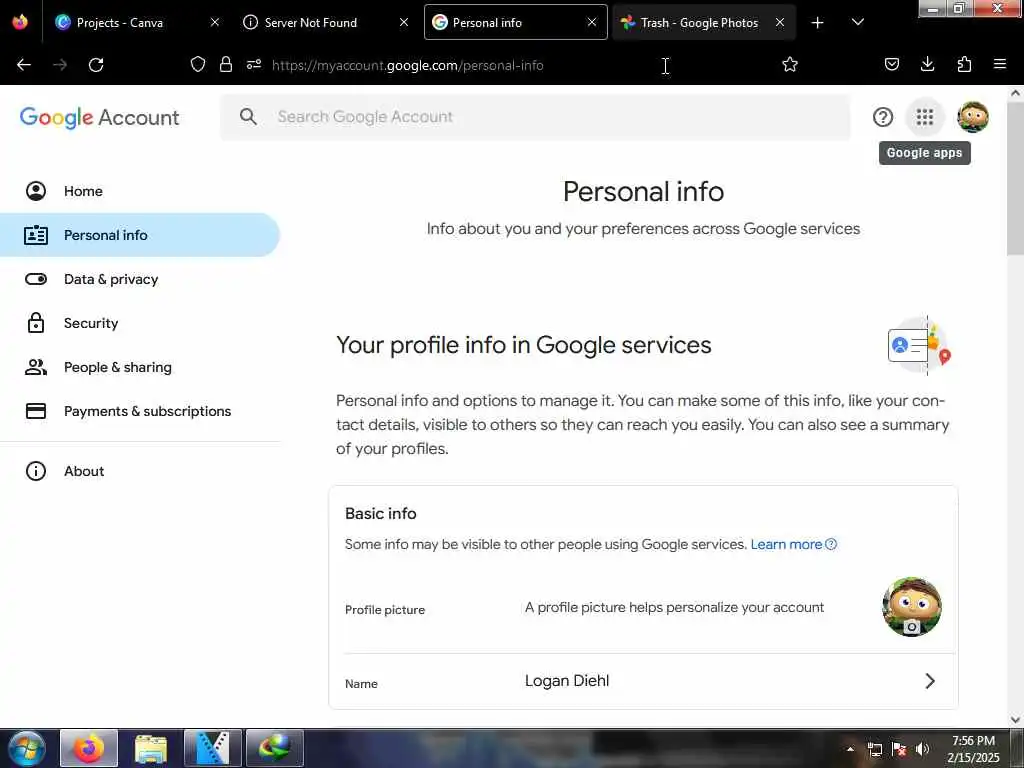Viewport: 1024px width, 768px height.
Task: Click the Learn more question mark icon
Action: click(x=831, y=545)
